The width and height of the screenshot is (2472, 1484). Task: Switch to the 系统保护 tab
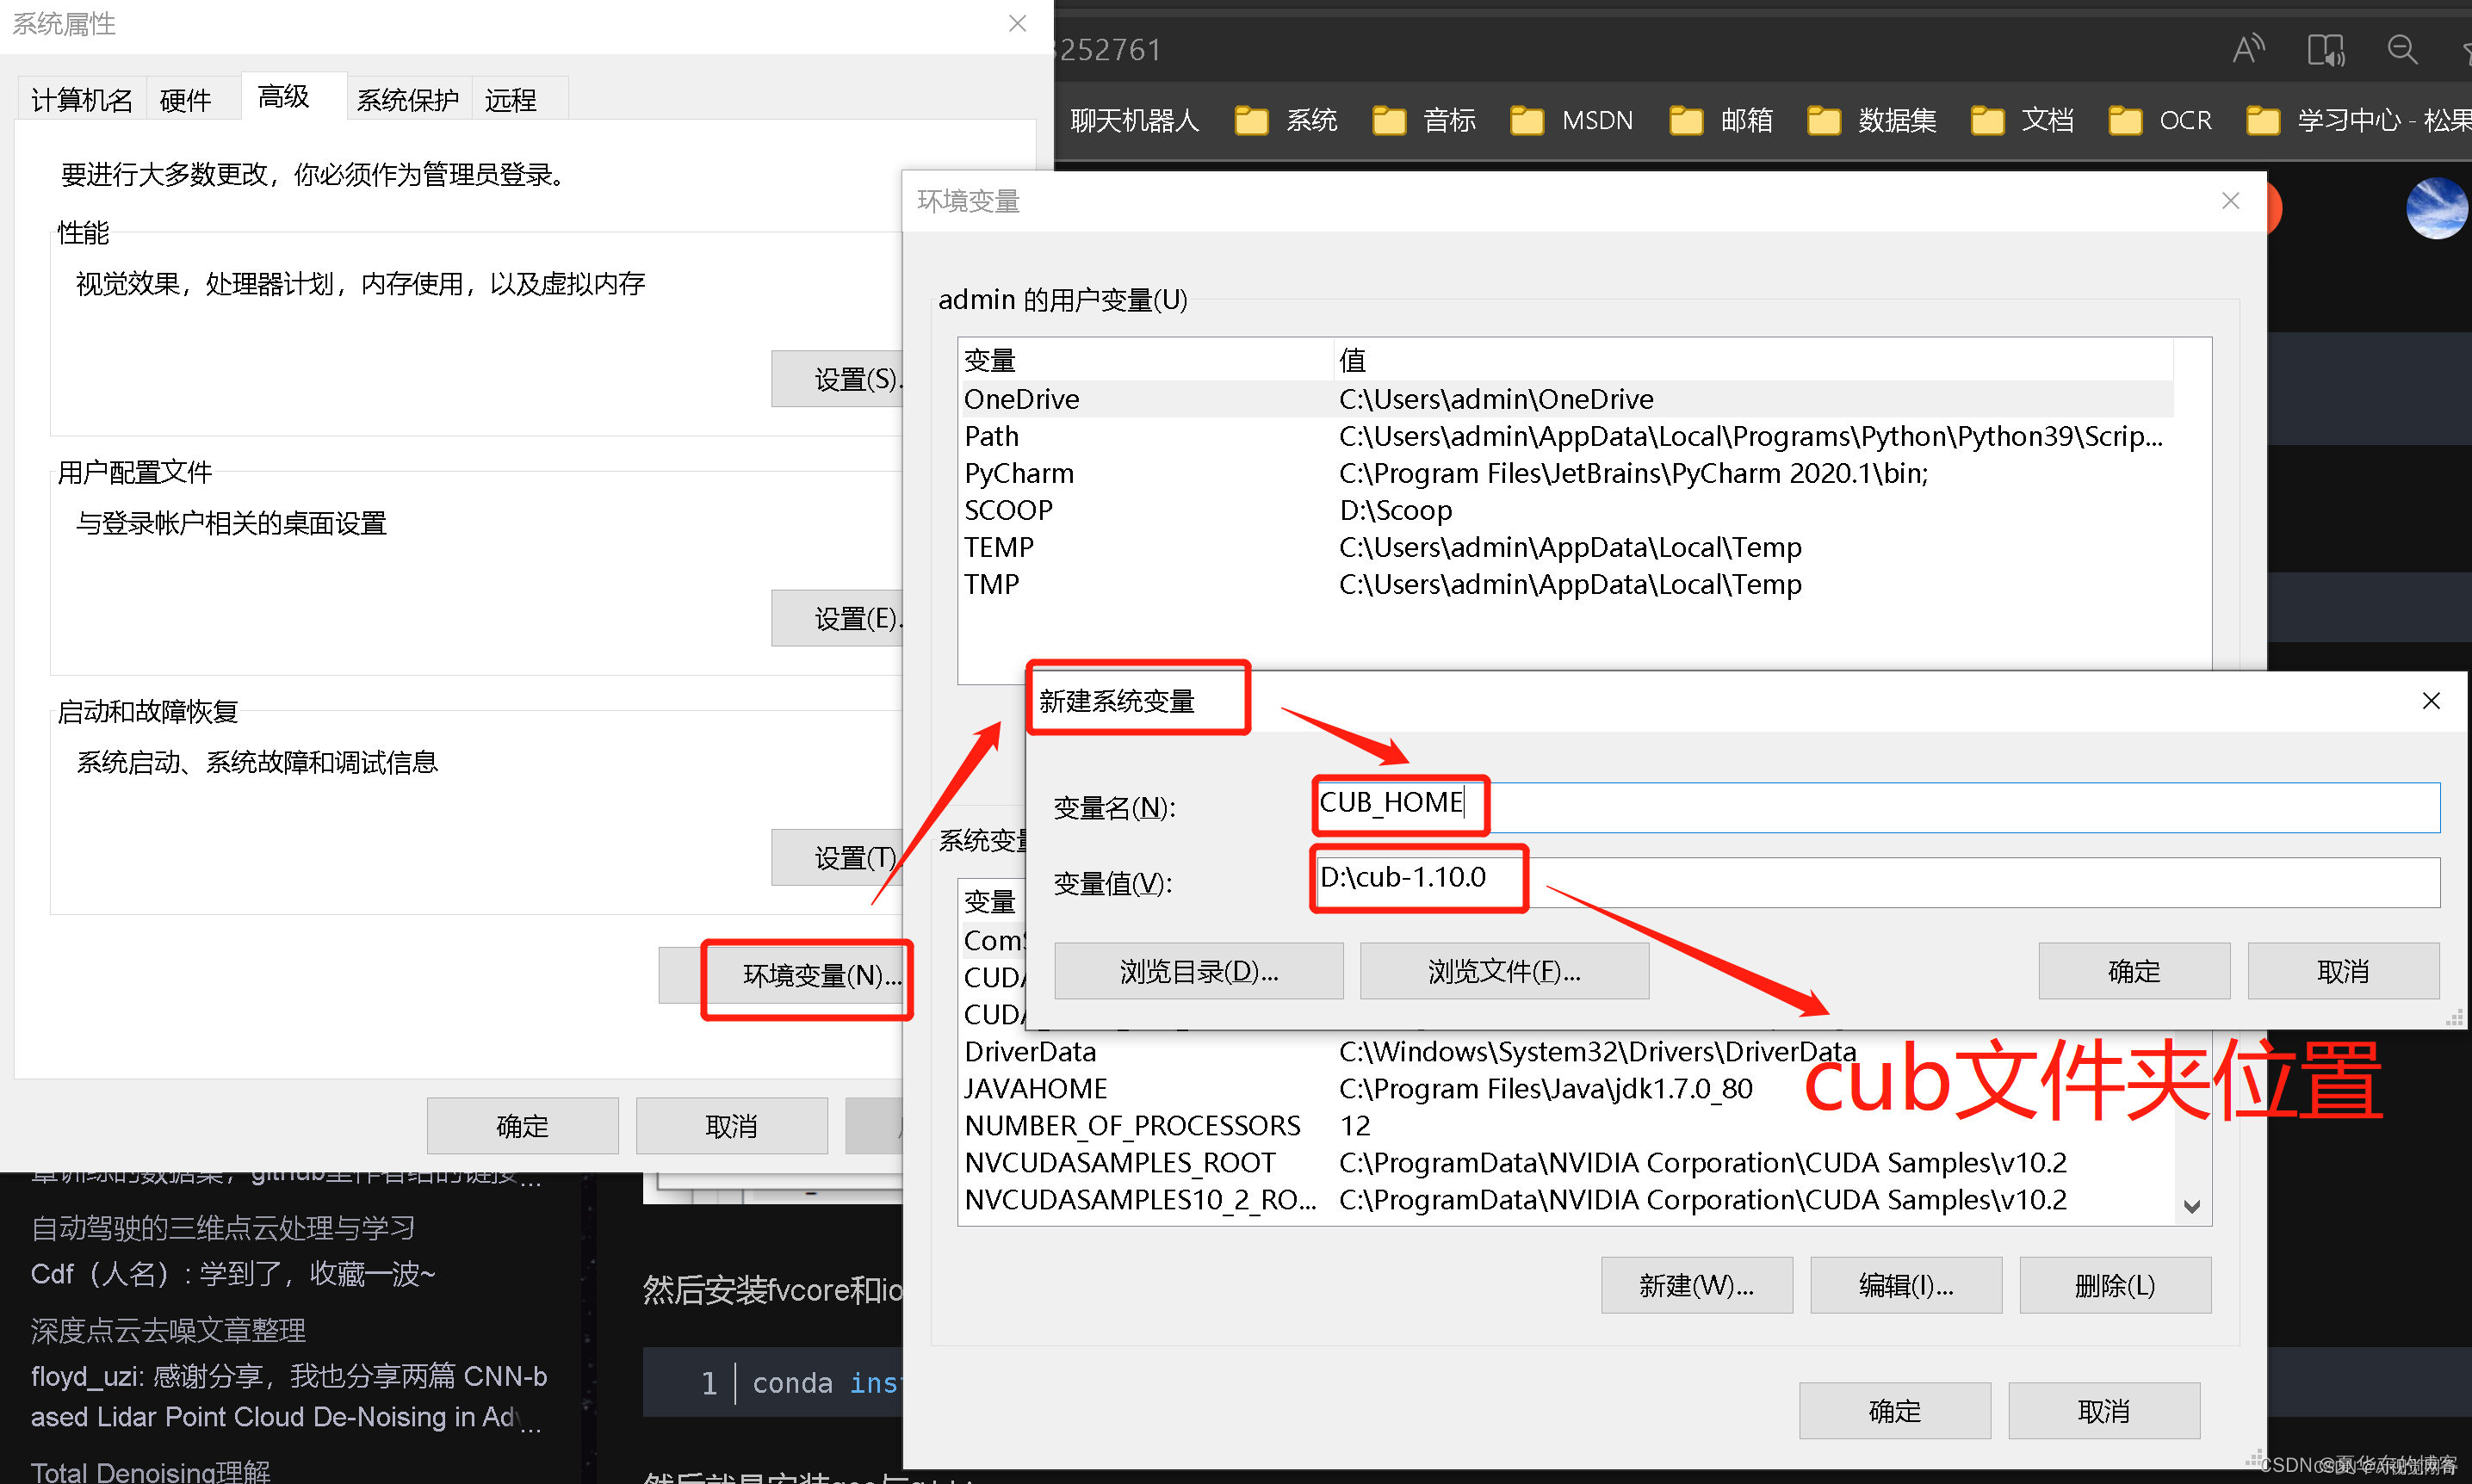tap(407, 100)
